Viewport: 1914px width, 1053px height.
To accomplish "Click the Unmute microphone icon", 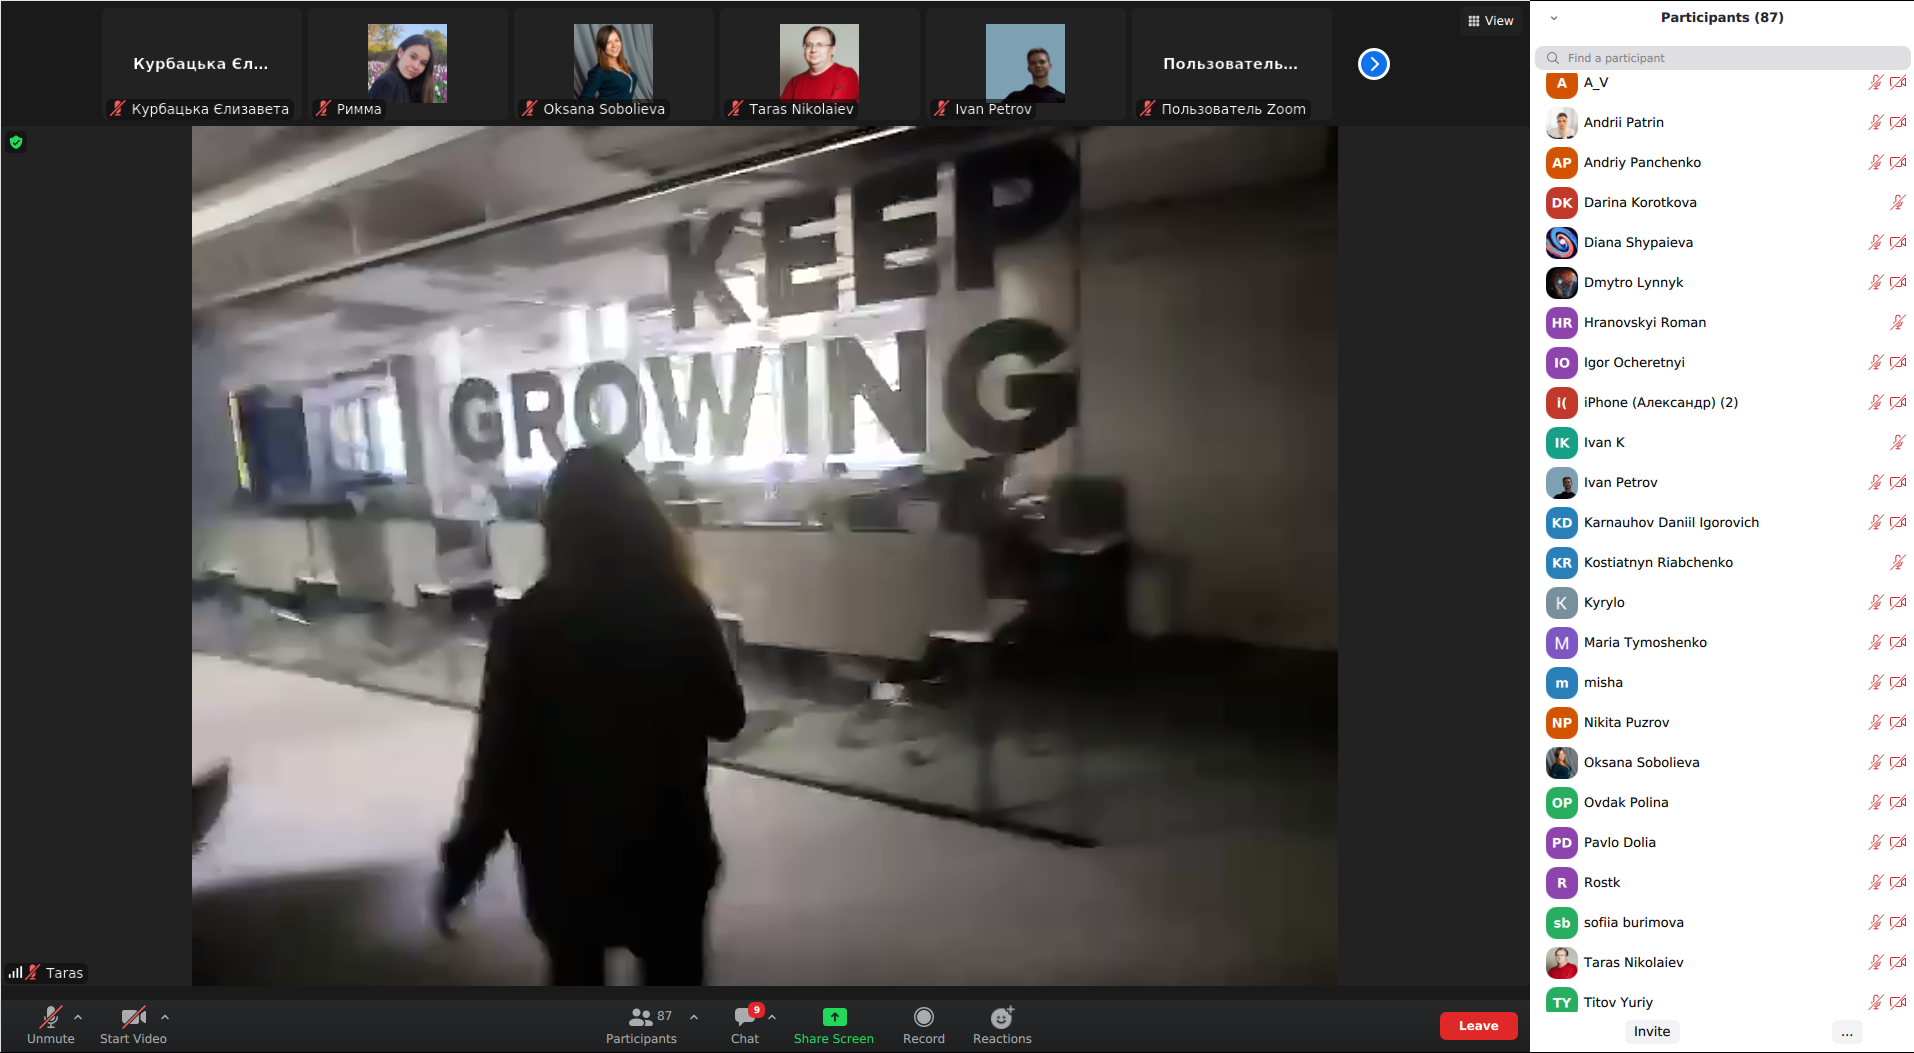I will coord(50,1017).
